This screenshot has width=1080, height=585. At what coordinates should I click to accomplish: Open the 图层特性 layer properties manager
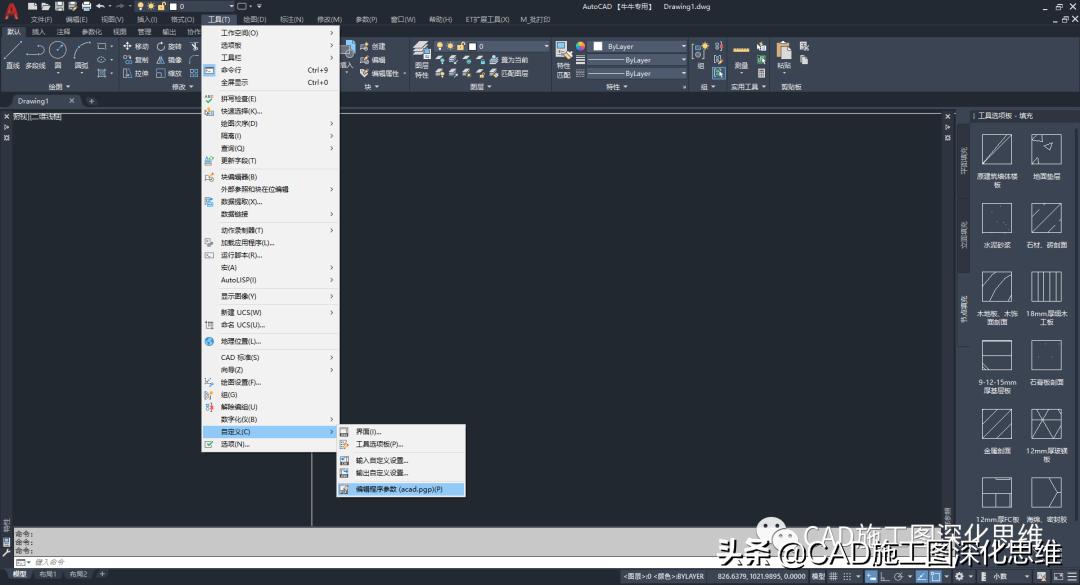[x=422, y=59]
